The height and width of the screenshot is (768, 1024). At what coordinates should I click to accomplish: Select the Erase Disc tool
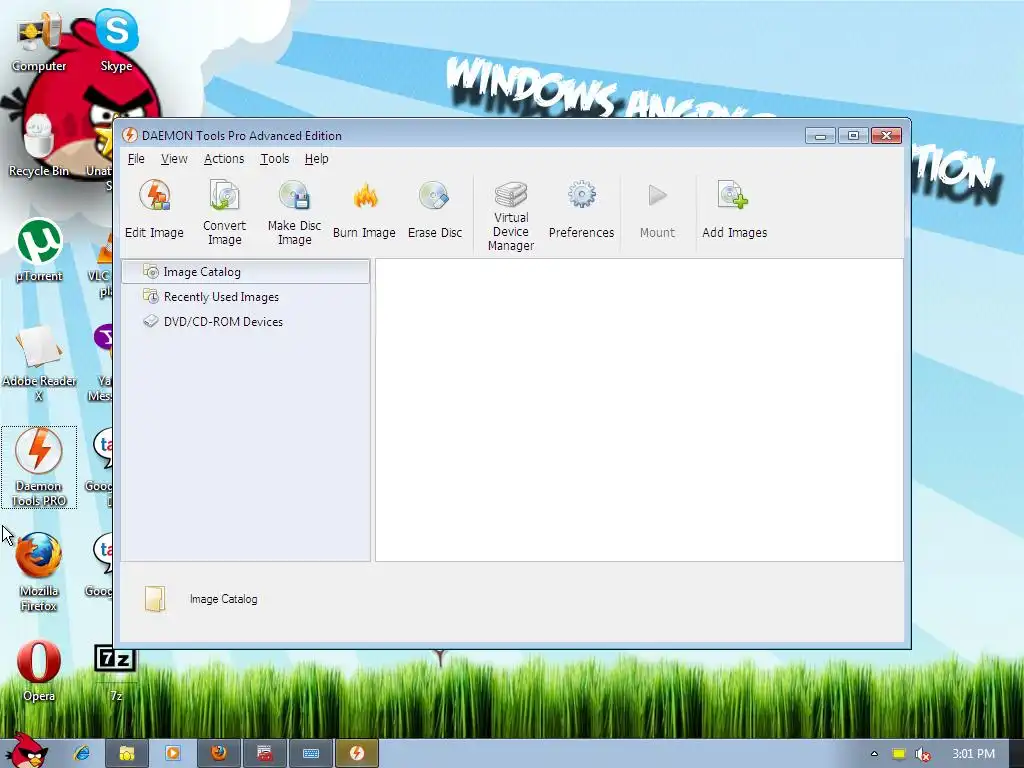[x=434, y=210]
